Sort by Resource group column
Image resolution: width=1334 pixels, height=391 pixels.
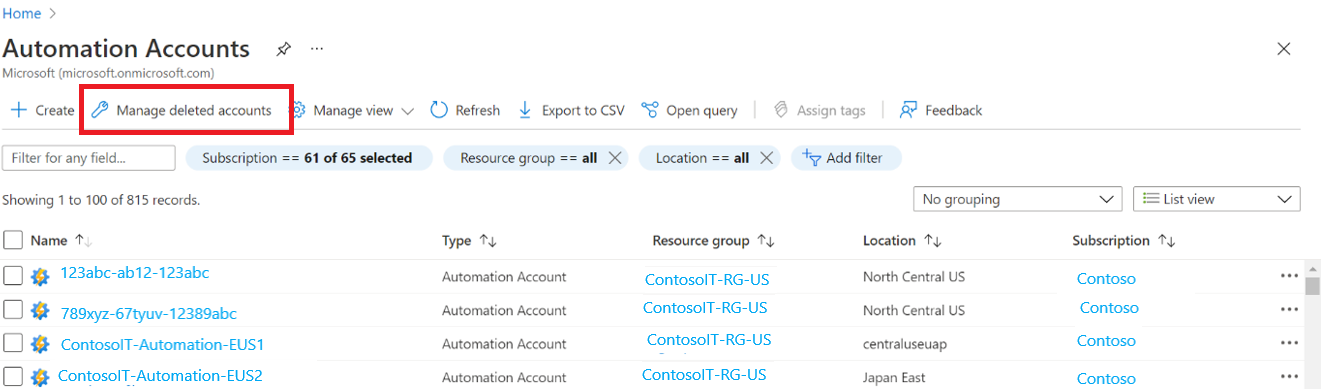pos(714,241)
